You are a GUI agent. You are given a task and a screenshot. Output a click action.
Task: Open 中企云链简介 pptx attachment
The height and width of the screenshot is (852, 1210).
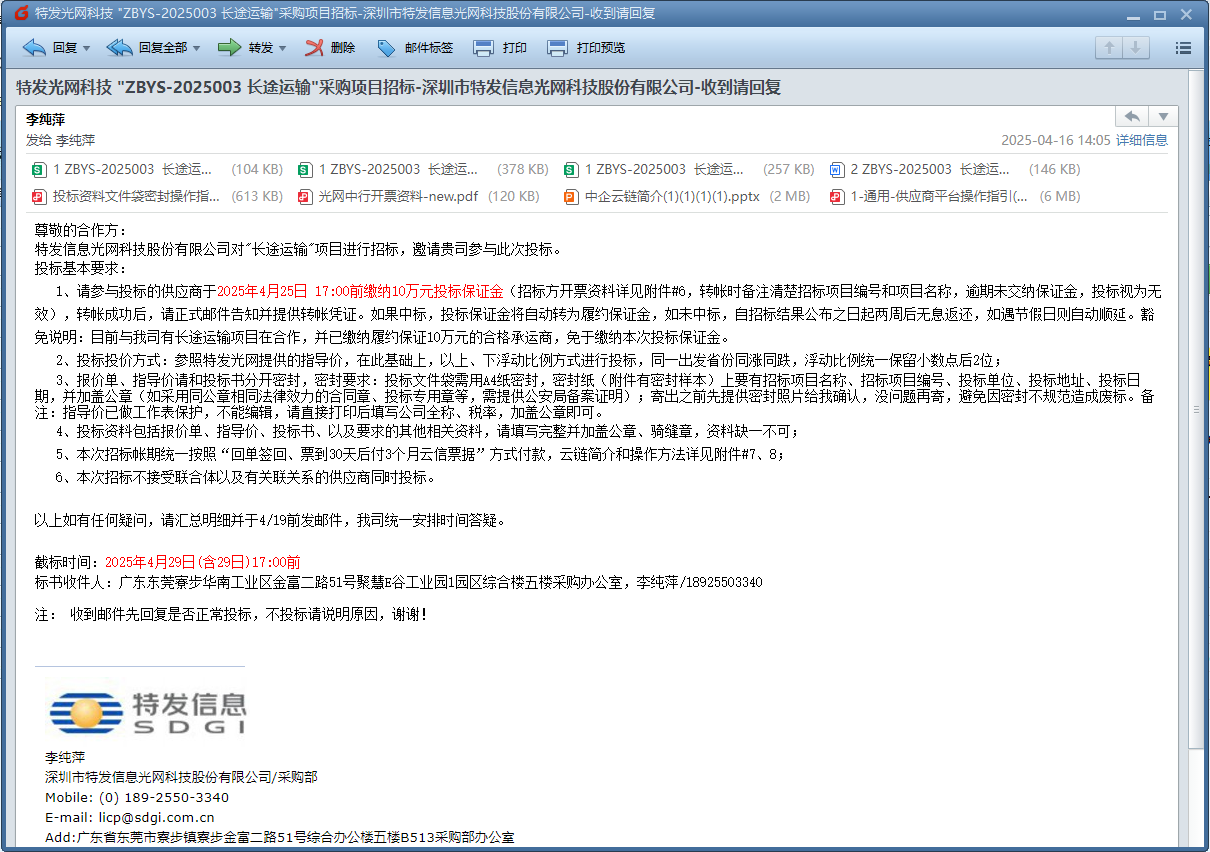tap(689, 196)
